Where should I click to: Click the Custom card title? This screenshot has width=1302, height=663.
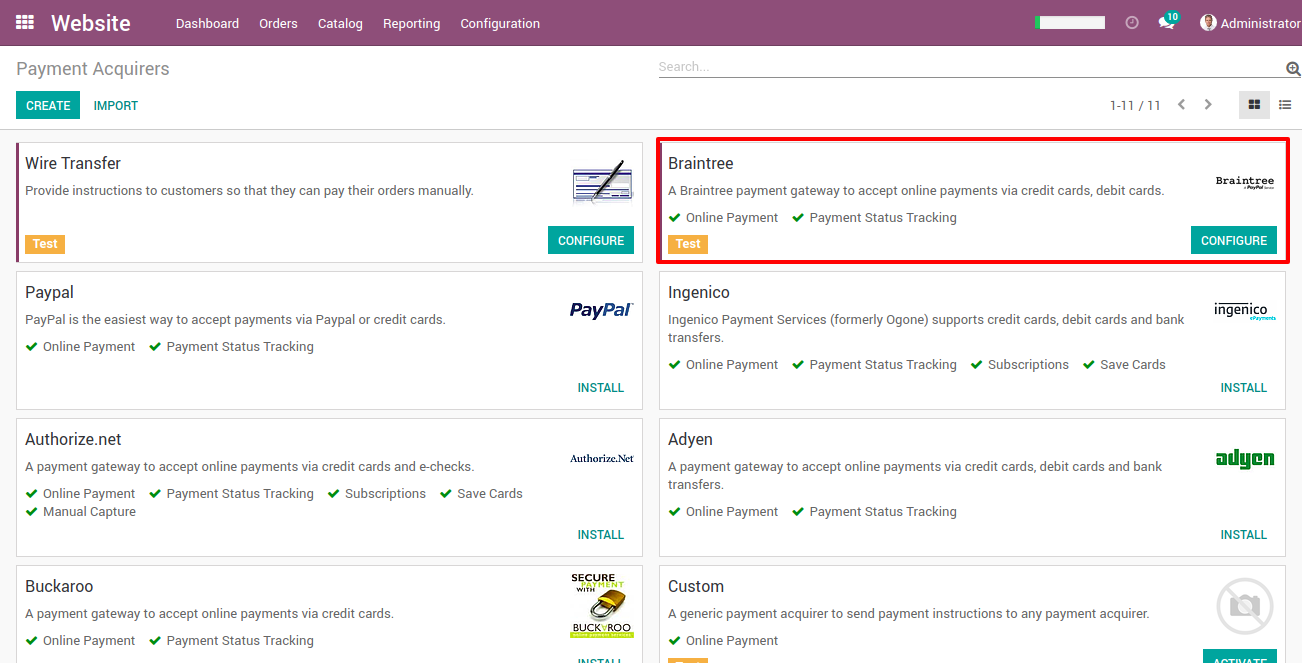click(696, 586)
